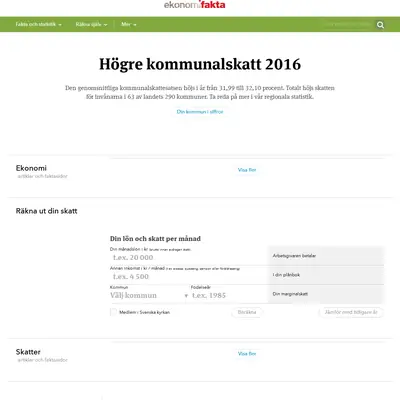Click the search text field in green bar

pos(347,24)
